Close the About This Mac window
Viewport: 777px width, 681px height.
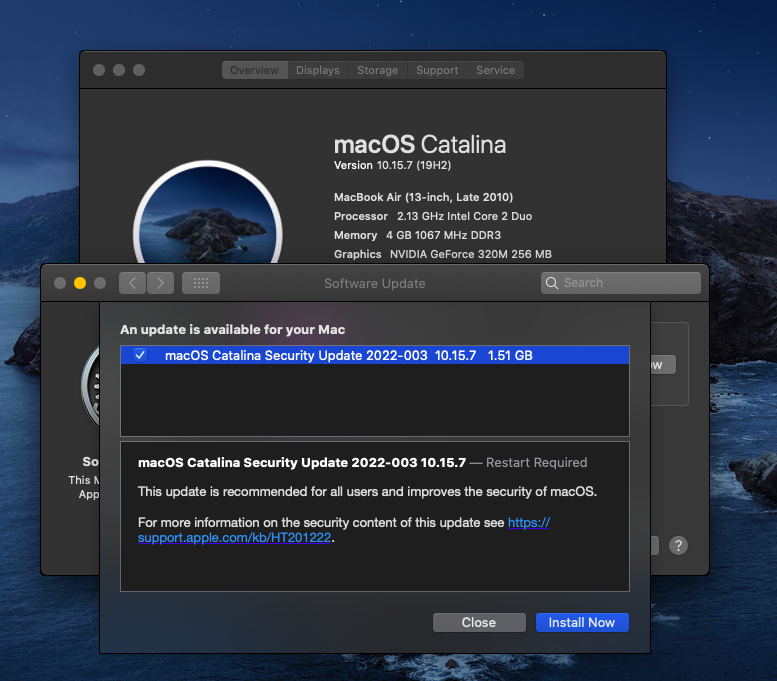pyautogui.click(x=99, y=70)
